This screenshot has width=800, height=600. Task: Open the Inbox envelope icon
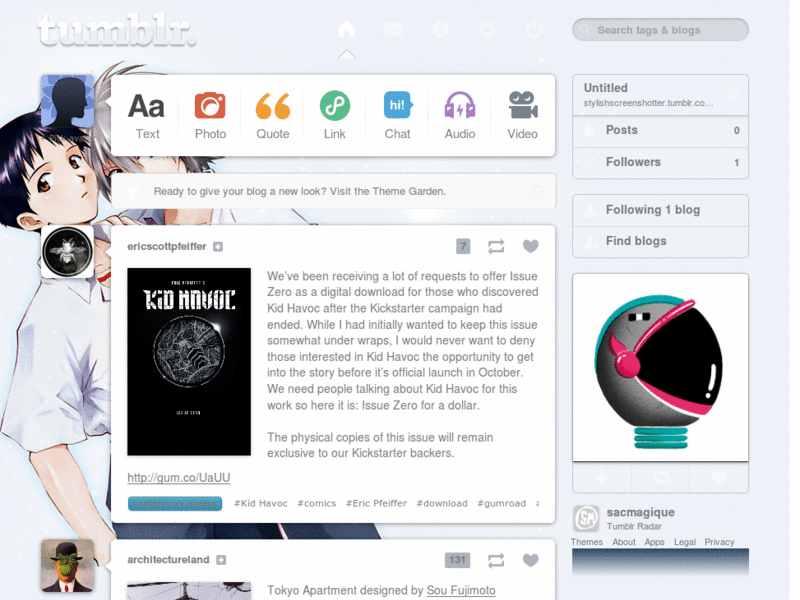click(393, 29)
